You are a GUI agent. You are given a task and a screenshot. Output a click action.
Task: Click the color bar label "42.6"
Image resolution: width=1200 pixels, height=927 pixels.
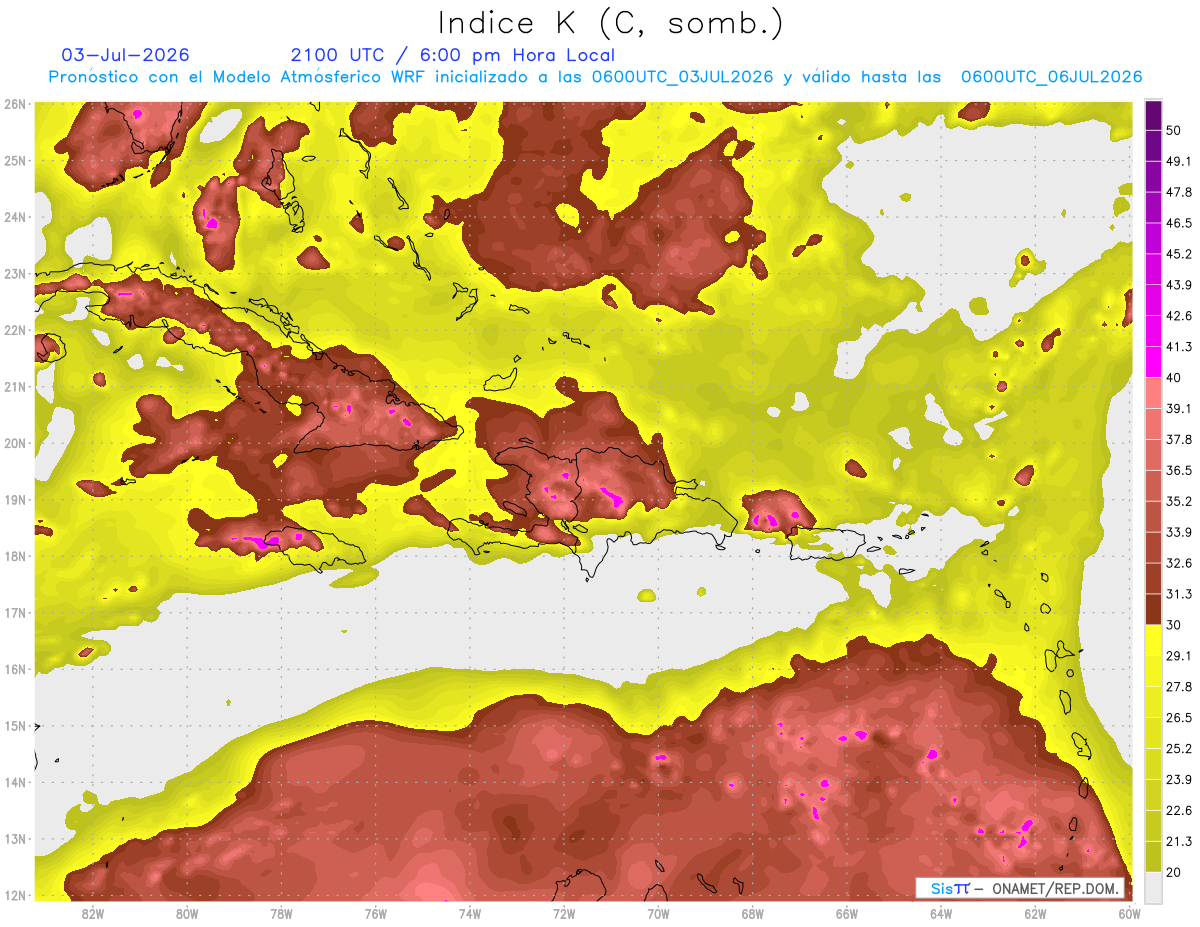[1179, 316]
